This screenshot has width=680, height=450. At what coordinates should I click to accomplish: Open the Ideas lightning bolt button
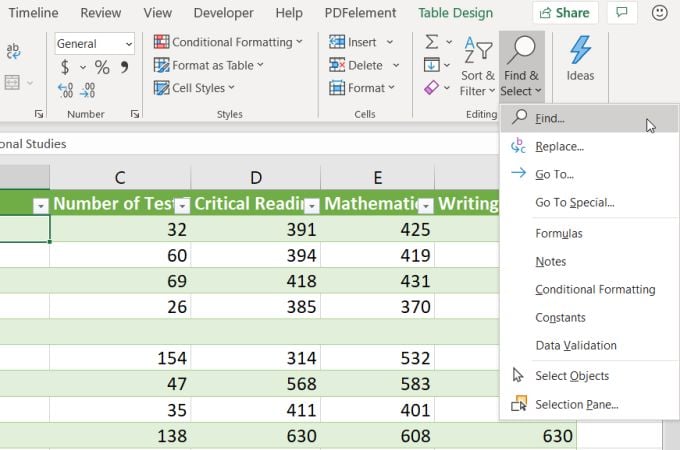[580, 60]
